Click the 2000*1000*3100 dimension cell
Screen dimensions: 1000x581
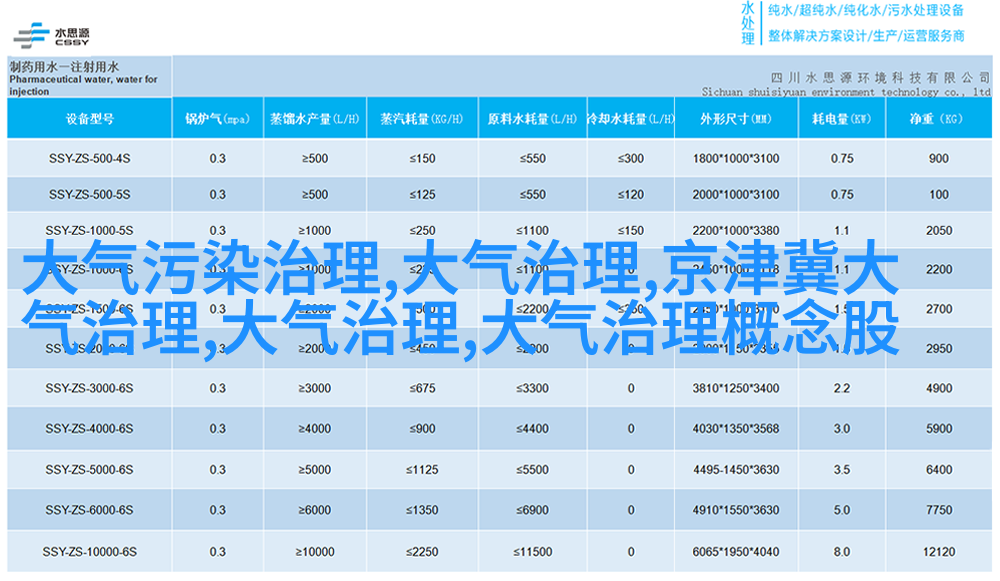736,195
